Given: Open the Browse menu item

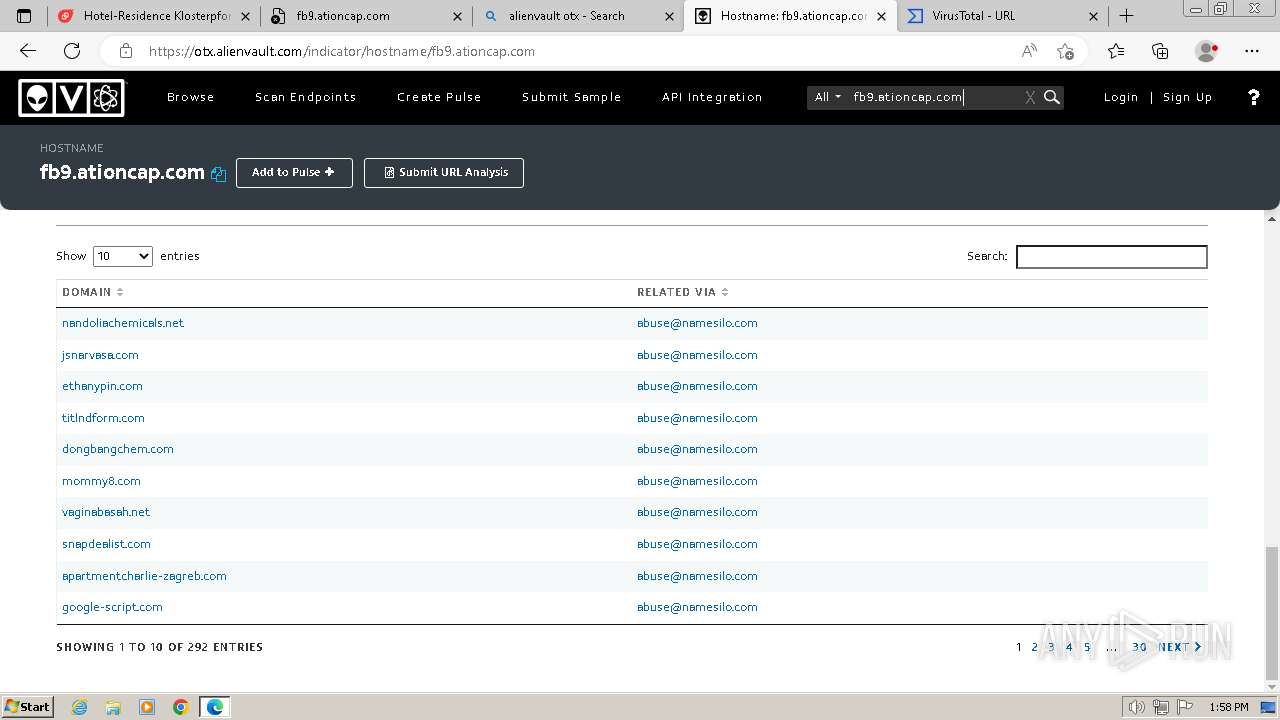Looking at the screenshot, I should (x=191, y=97).
